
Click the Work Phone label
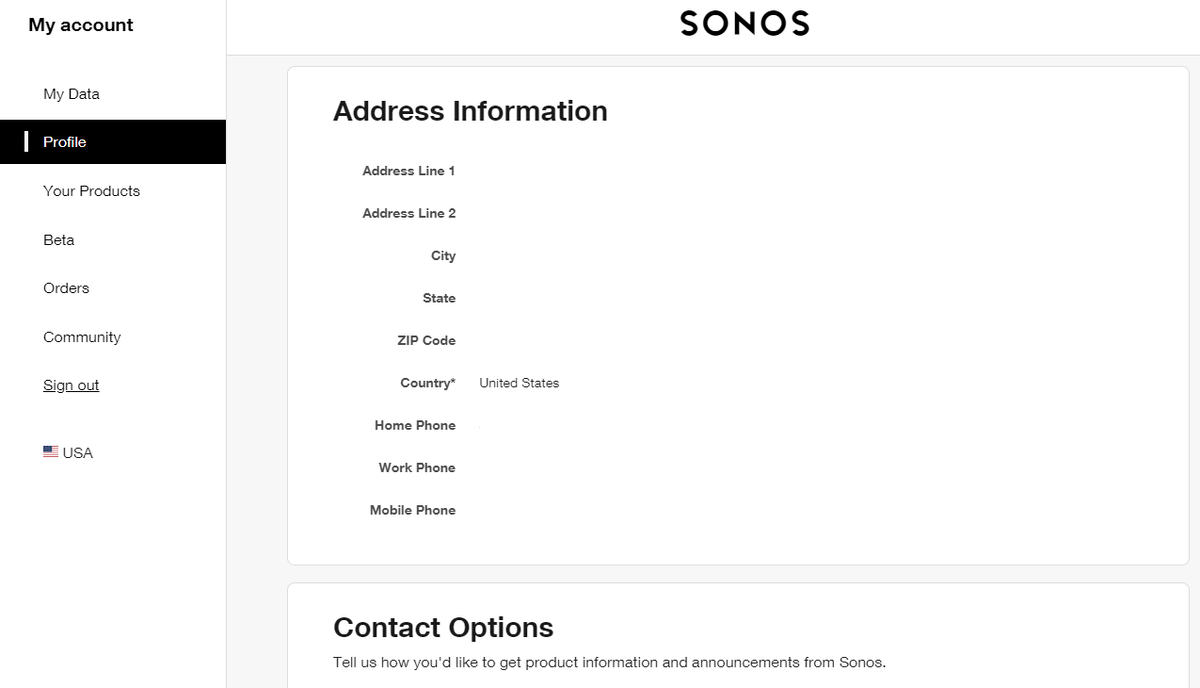(417, 467)
